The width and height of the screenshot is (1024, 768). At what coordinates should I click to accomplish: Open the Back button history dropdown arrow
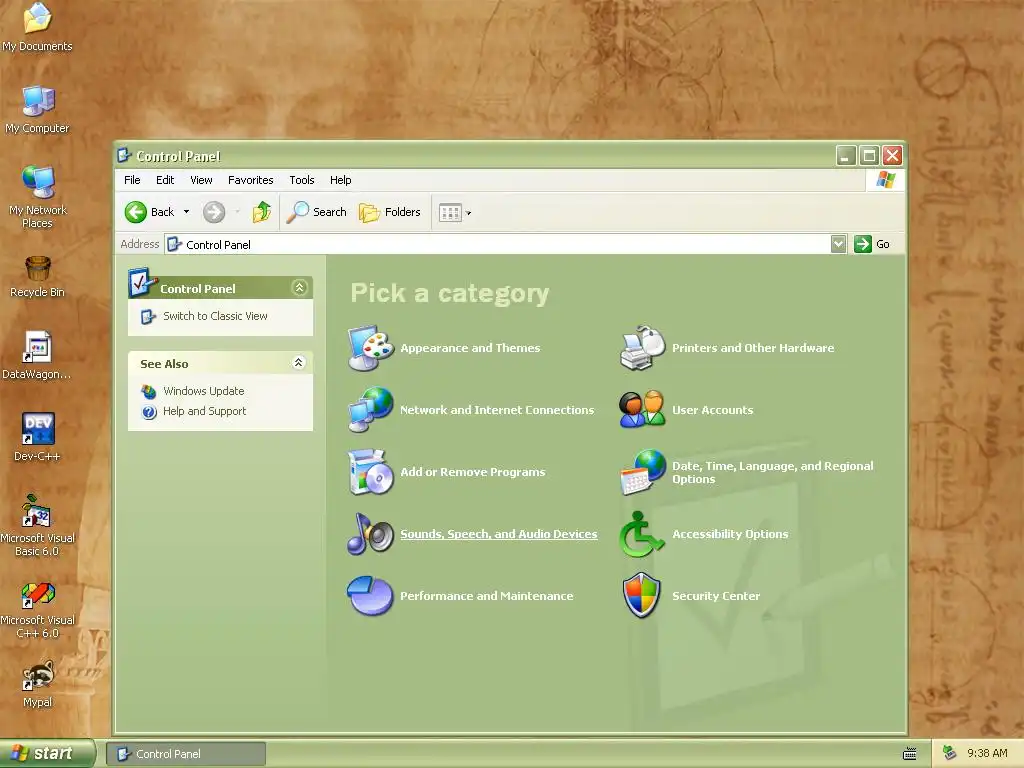pos(186,212)
